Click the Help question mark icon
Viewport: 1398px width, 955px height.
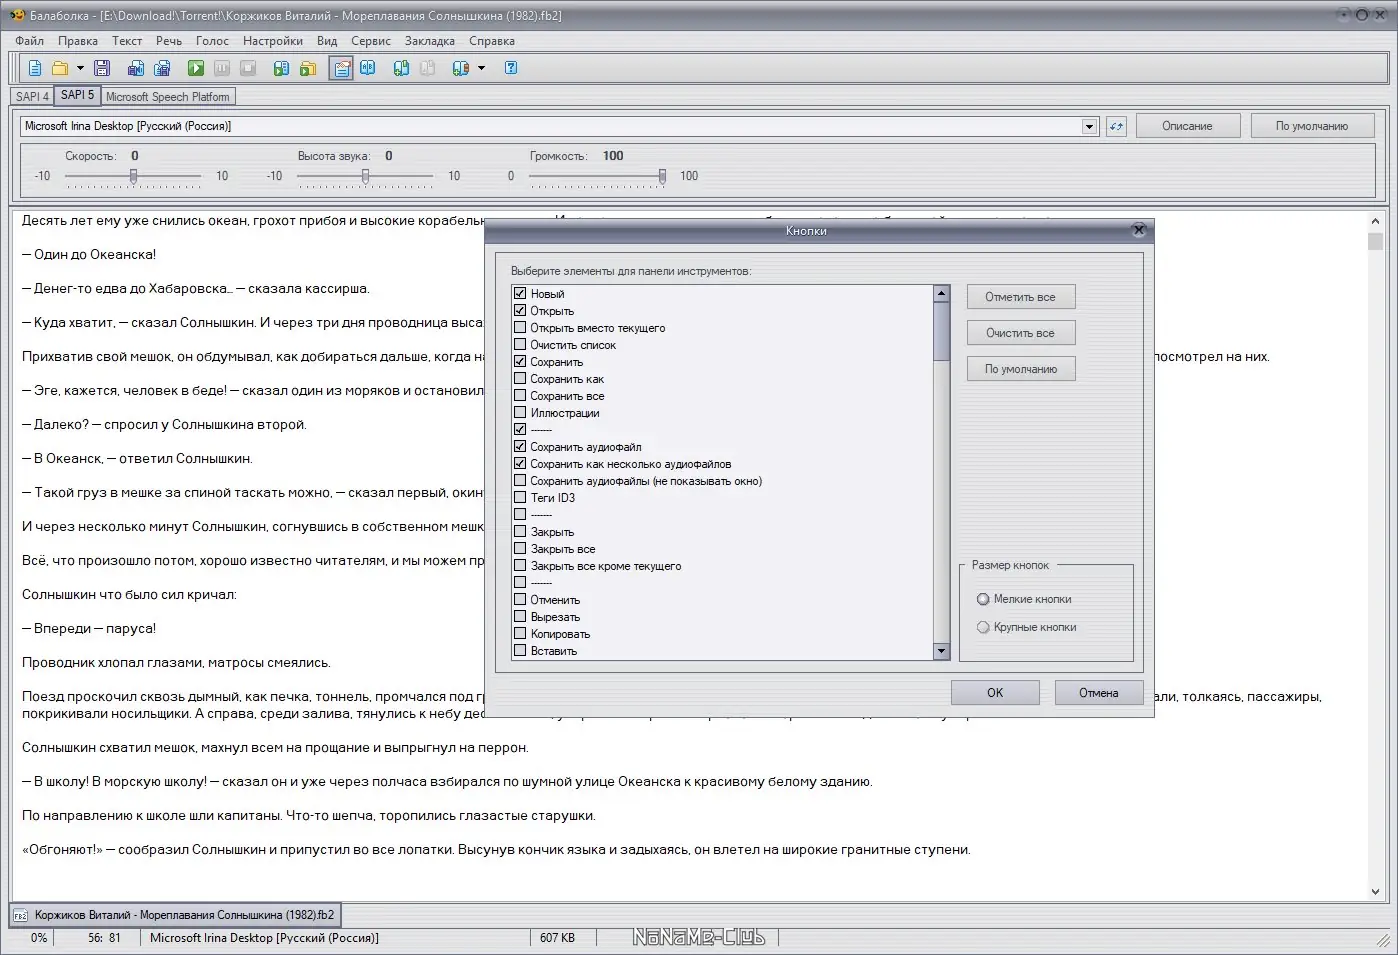click(511, 68)
